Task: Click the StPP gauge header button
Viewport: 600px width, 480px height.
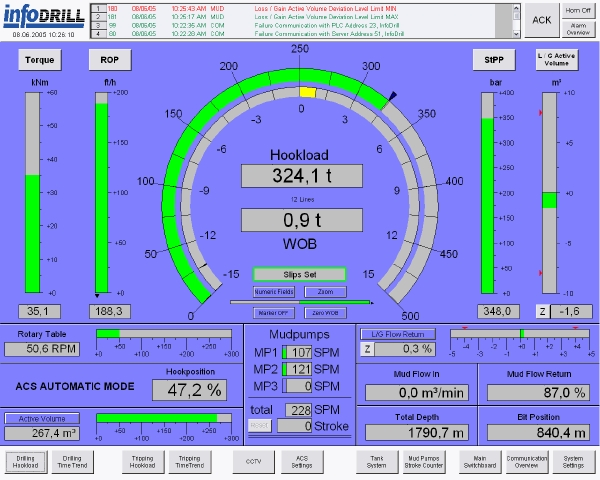Action: click(494, 60)
